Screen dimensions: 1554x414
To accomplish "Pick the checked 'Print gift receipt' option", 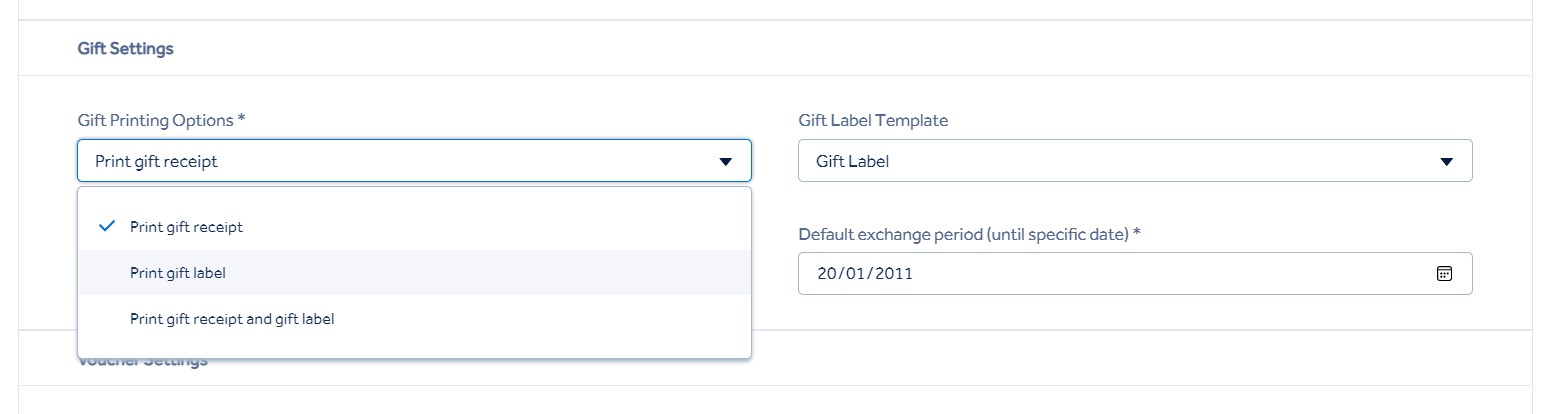I will tap(414, 227).
